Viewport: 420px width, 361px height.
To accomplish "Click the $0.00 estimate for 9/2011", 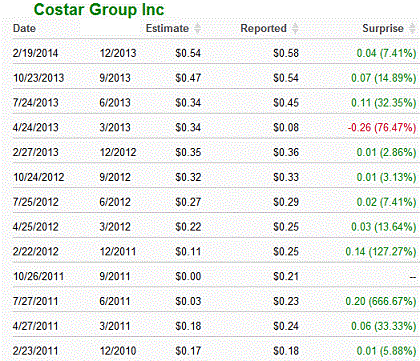I will click(188, 276).
